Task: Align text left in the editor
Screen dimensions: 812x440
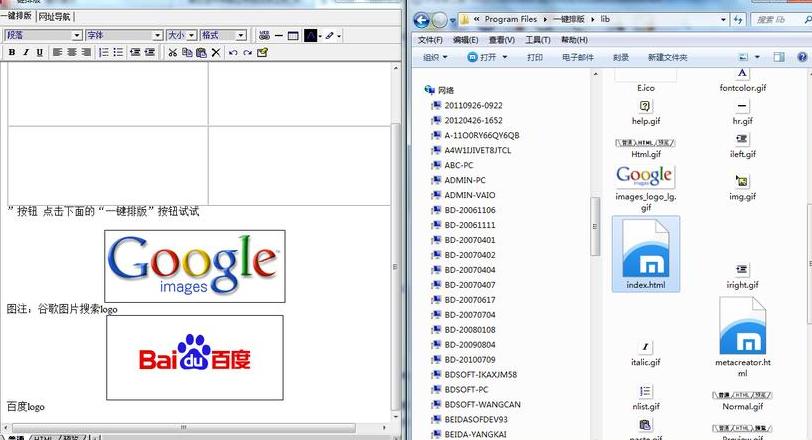Action: coord(57,52)
